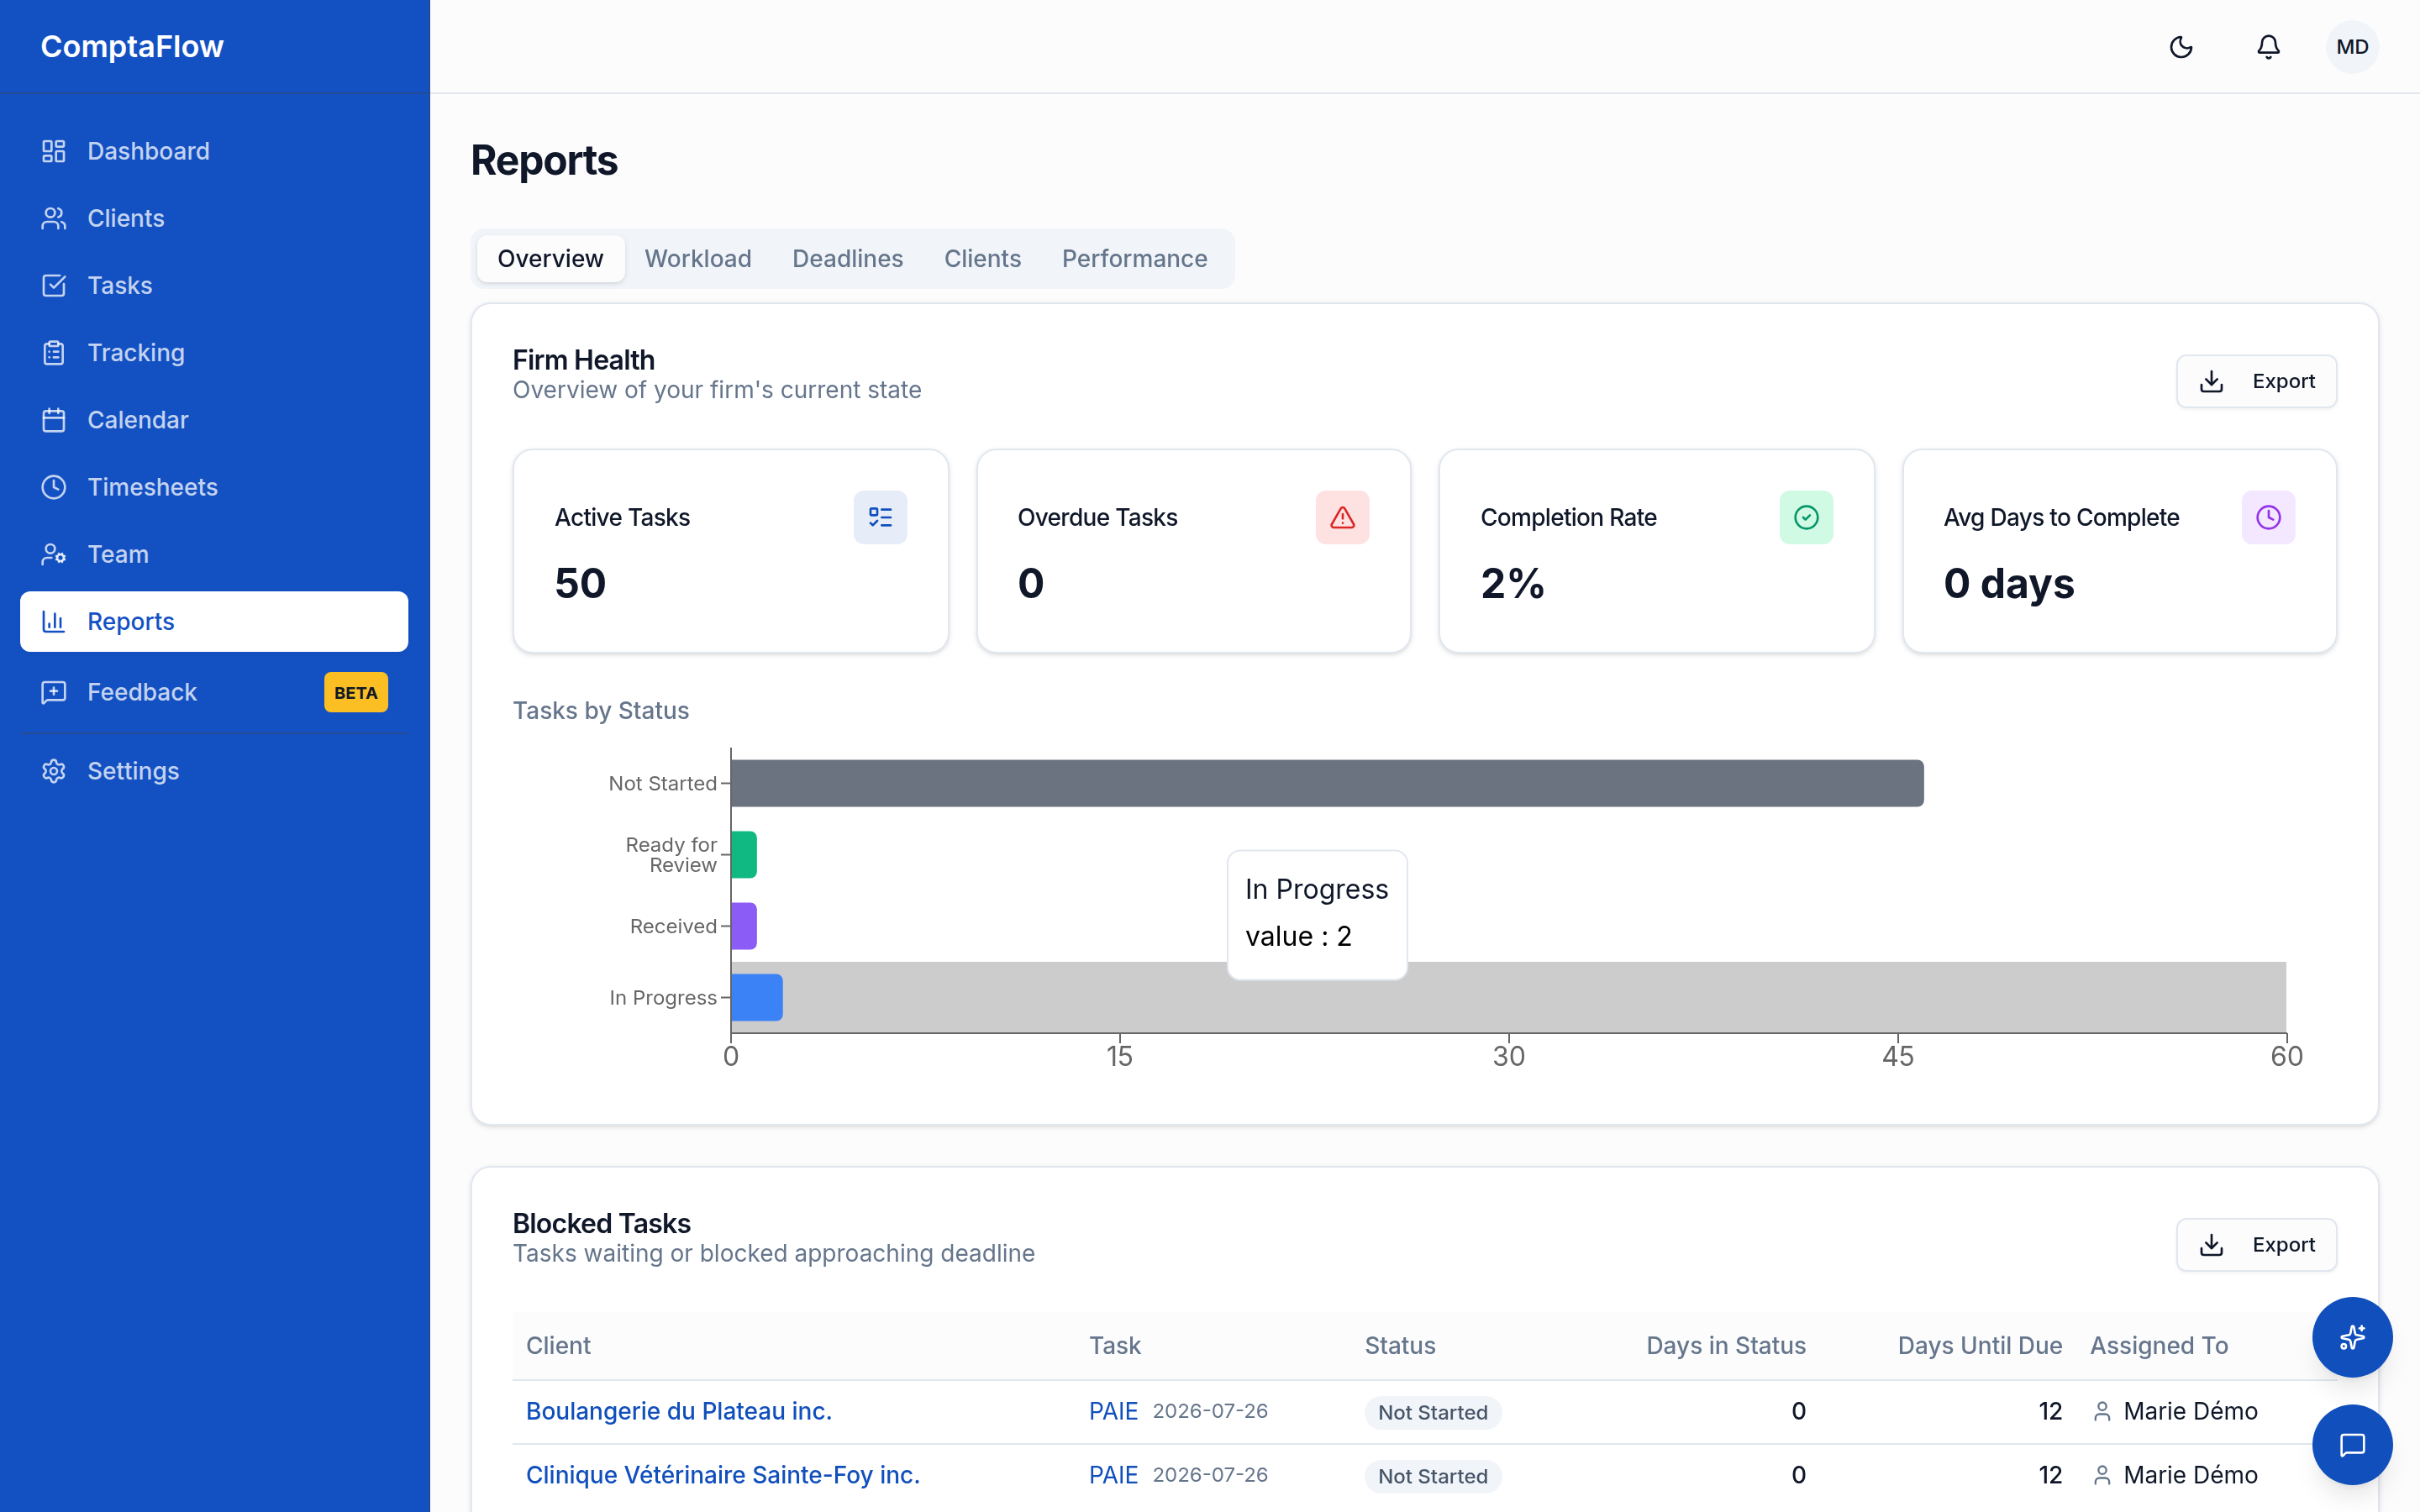
Task: Open Clinique Vétérinaire Sainte-Foy inc. client link
Action: pos(723,1475)
